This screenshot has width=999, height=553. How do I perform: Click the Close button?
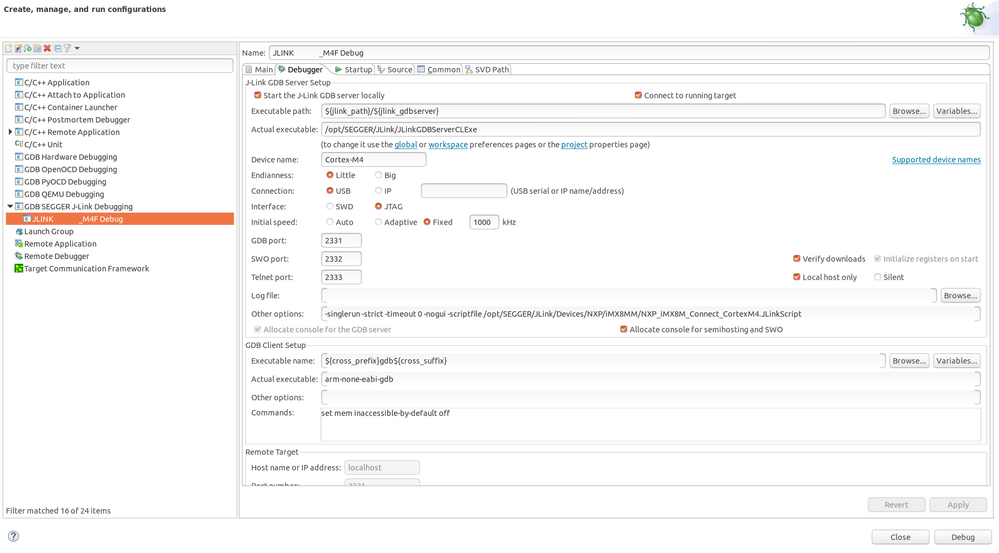click(900, 537)
